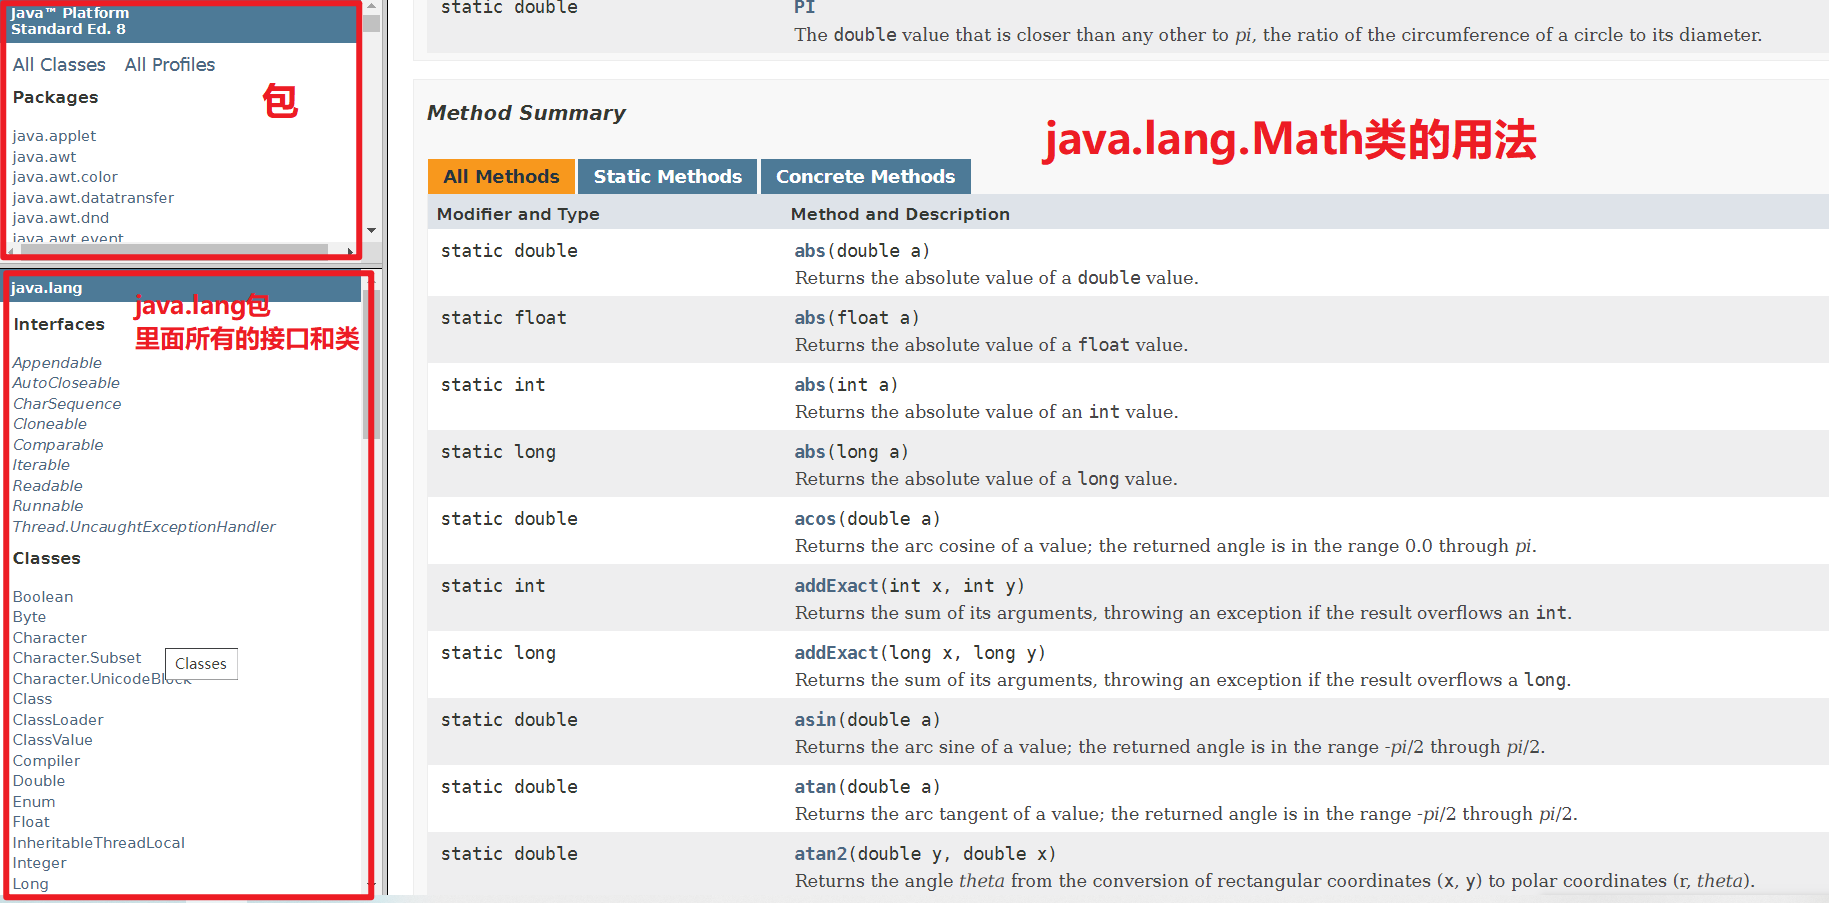Click the java.lang package header link
1829x903 pixels.
(x=47, y=288)
